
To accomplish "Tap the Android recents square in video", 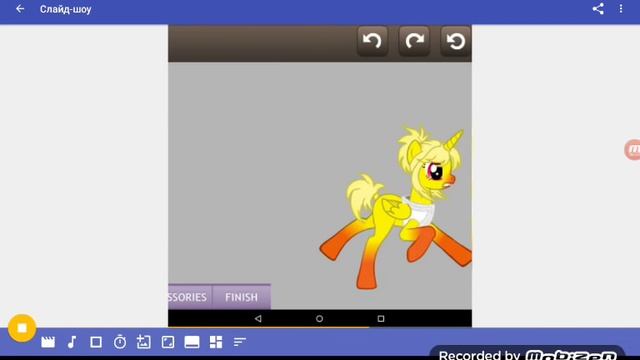I will (381, 318).
